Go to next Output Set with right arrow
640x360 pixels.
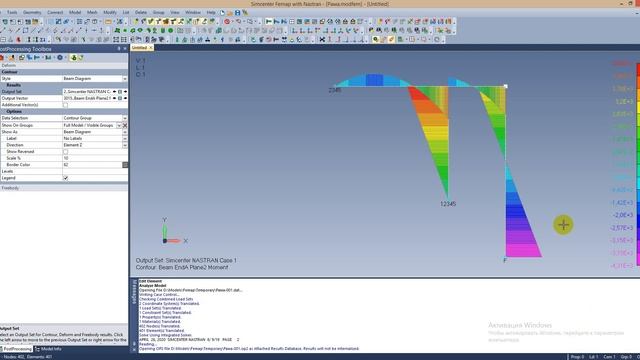pyautogui.click(x=125, y=91)
